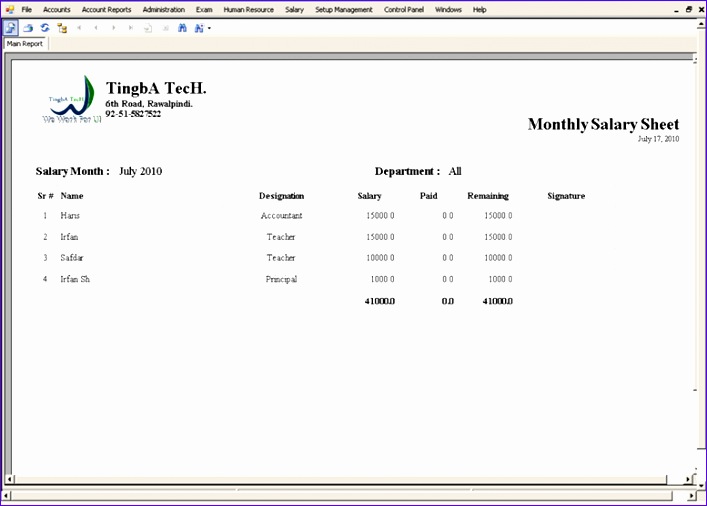Click the report viewer horizontal scroll right arrow

(x=689, y=479)
